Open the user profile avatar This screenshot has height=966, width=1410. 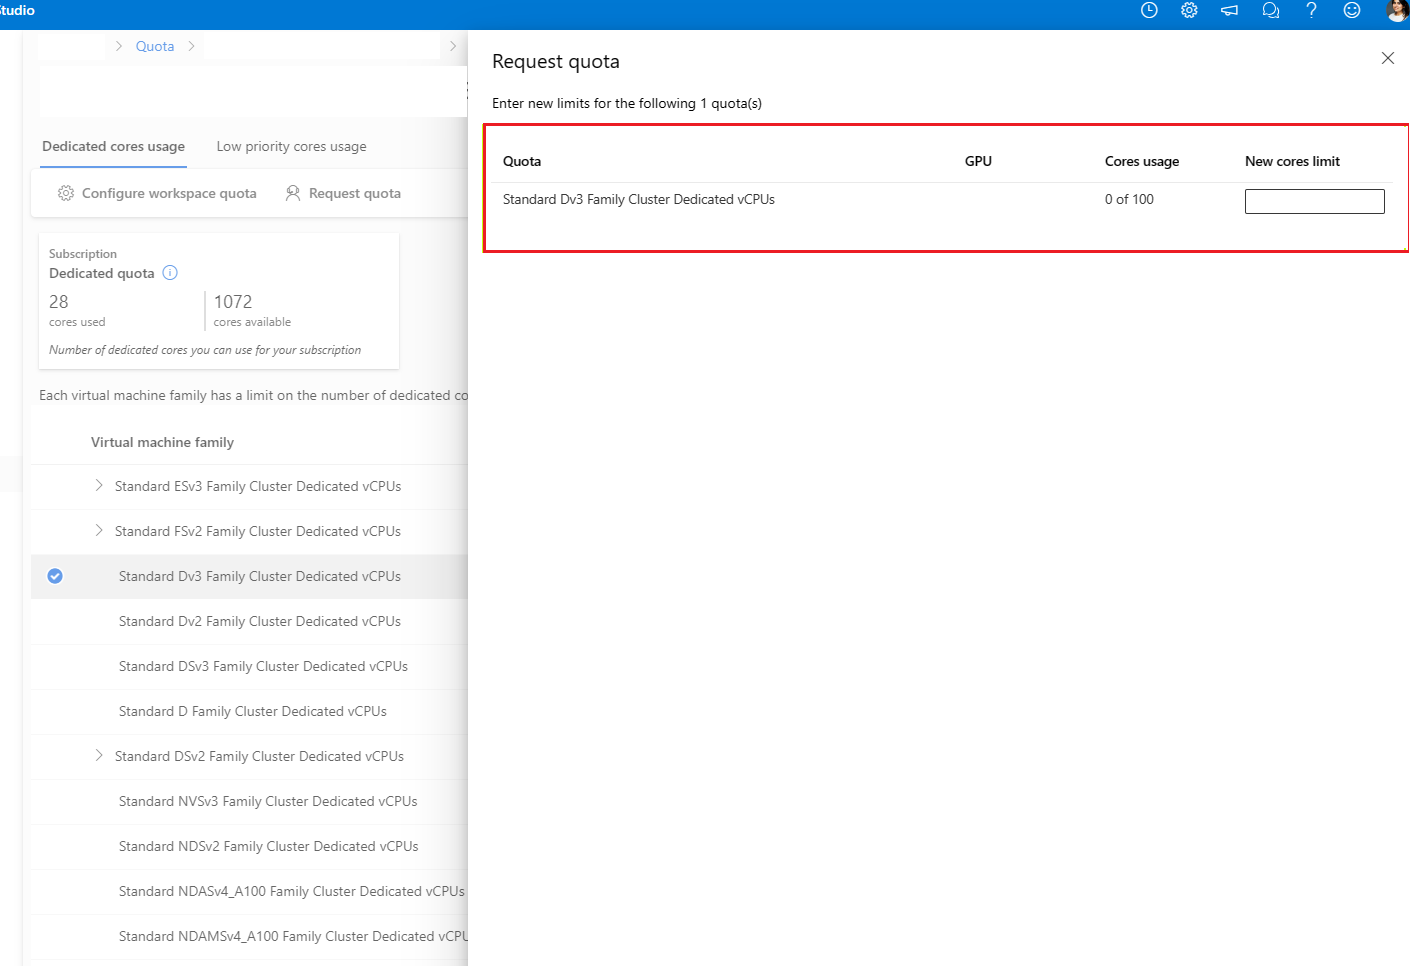coord(1397,10)
